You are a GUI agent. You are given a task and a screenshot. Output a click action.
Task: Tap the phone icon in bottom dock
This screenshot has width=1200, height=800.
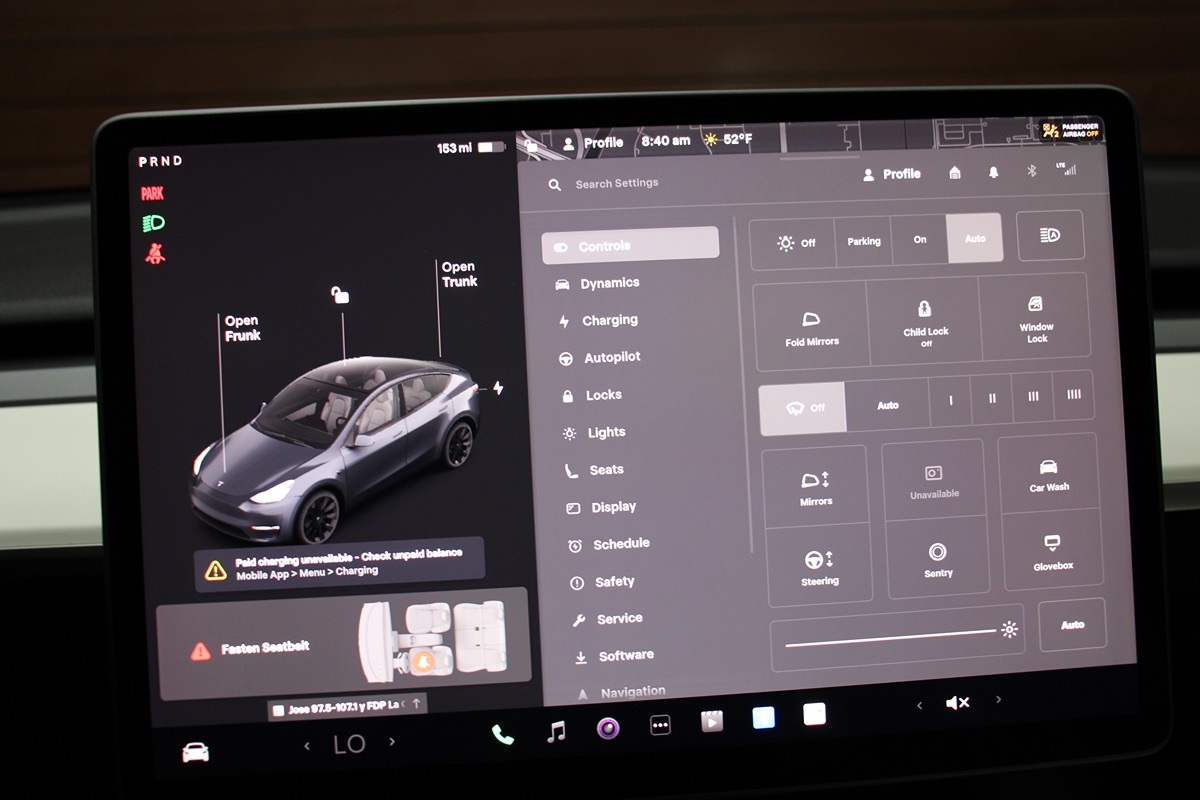pyautogui.click(x=502, y=735)
